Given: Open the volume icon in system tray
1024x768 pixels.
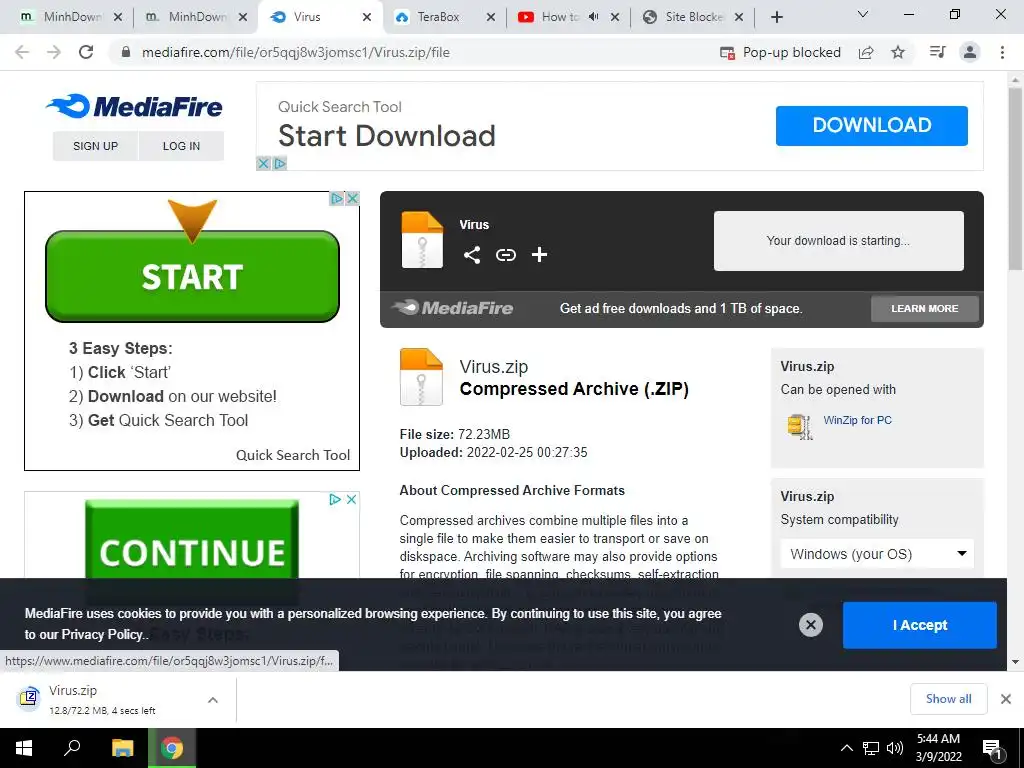Looking at the screenshot, I should tap(895, 748).
